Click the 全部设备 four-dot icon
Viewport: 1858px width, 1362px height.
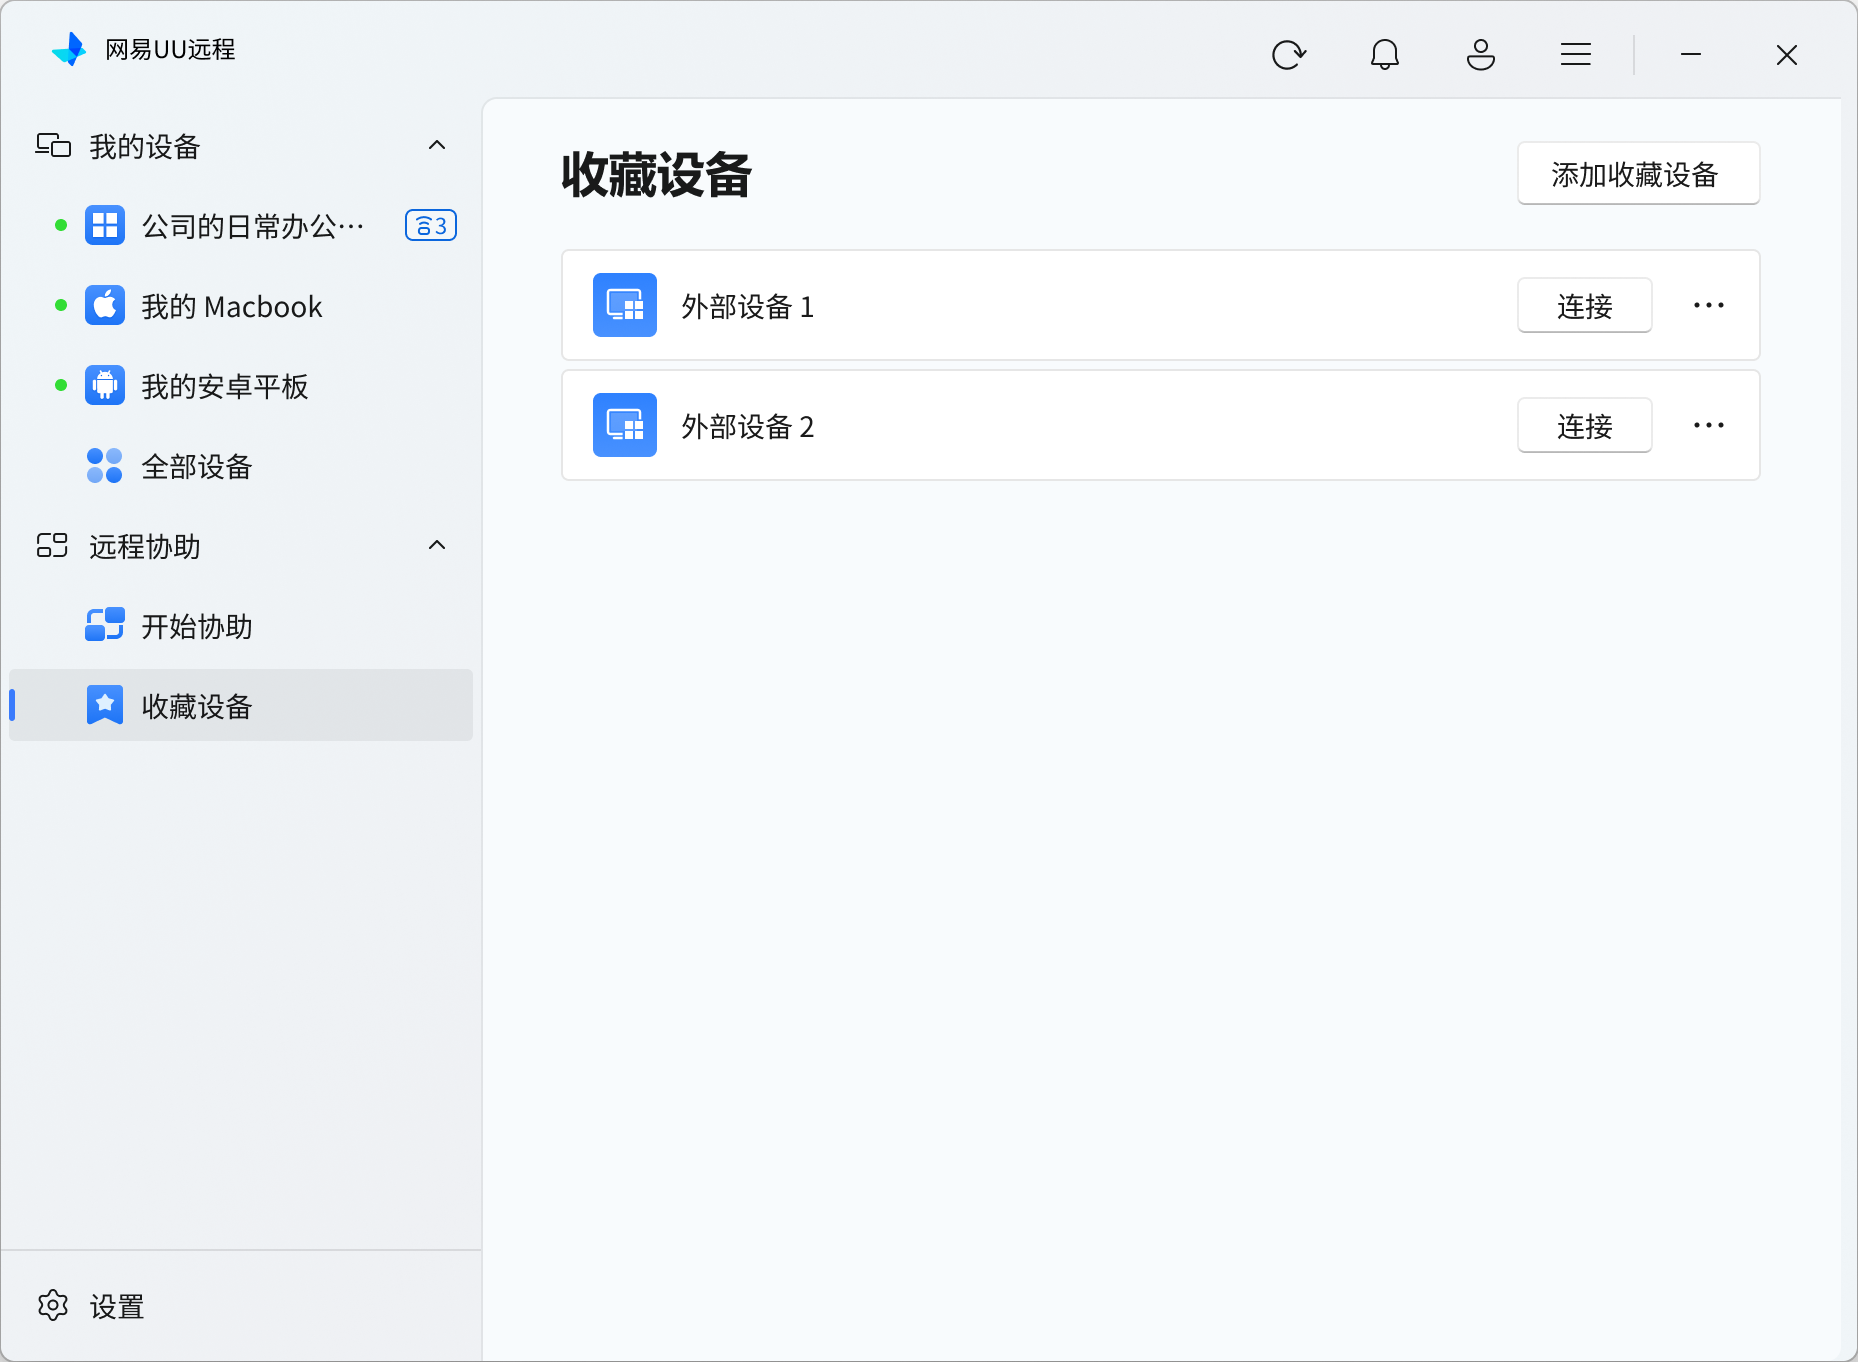click(x=105, y=465)
